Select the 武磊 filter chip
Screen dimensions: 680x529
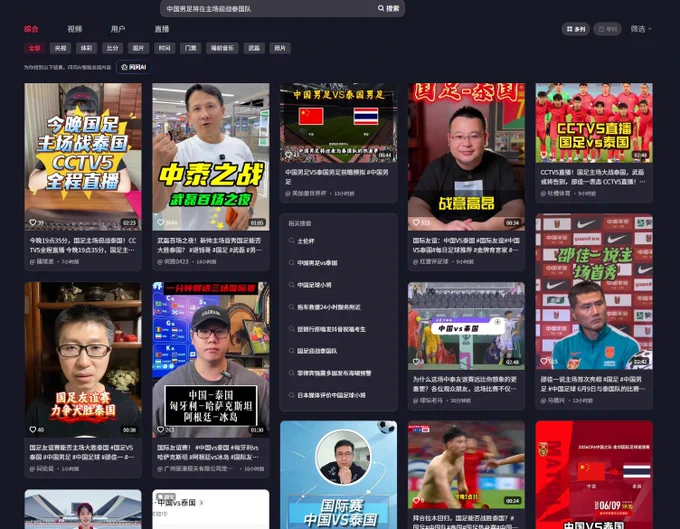tap(254, 48)
